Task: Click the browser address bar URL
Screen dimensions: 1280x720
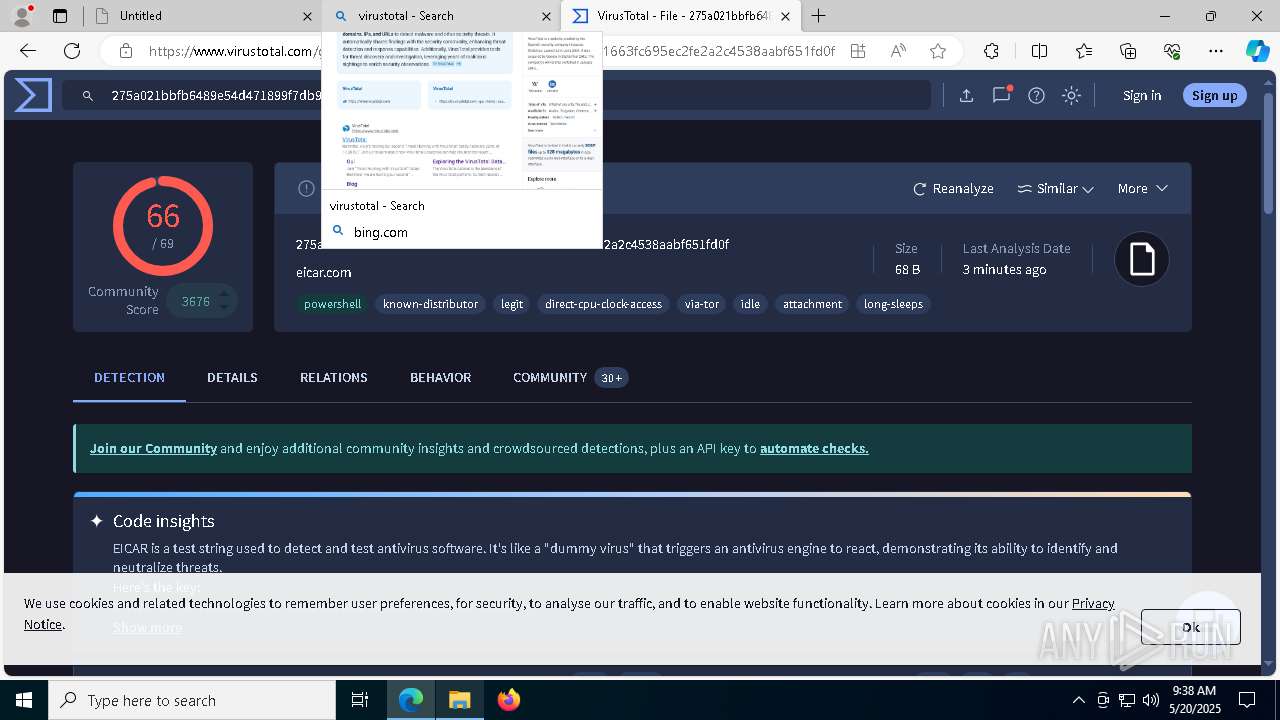Action: pyautogui.click(x=491, y=51)
